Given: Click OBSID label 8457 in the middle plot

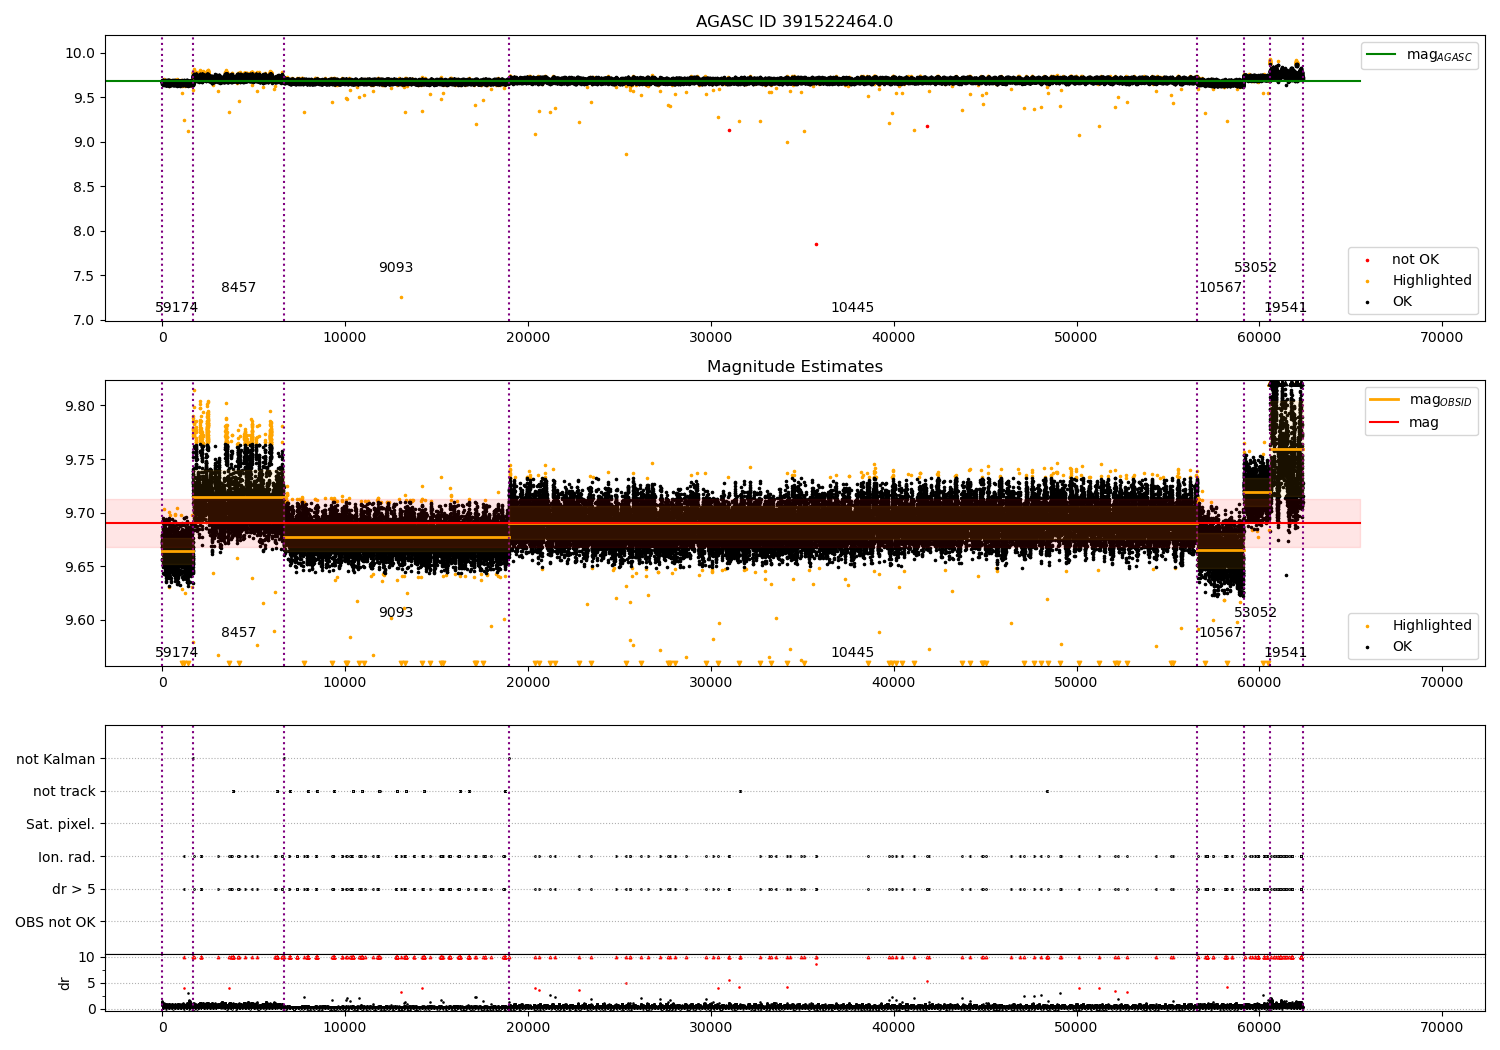Looking at the screenshot, I should pos(239,633).
